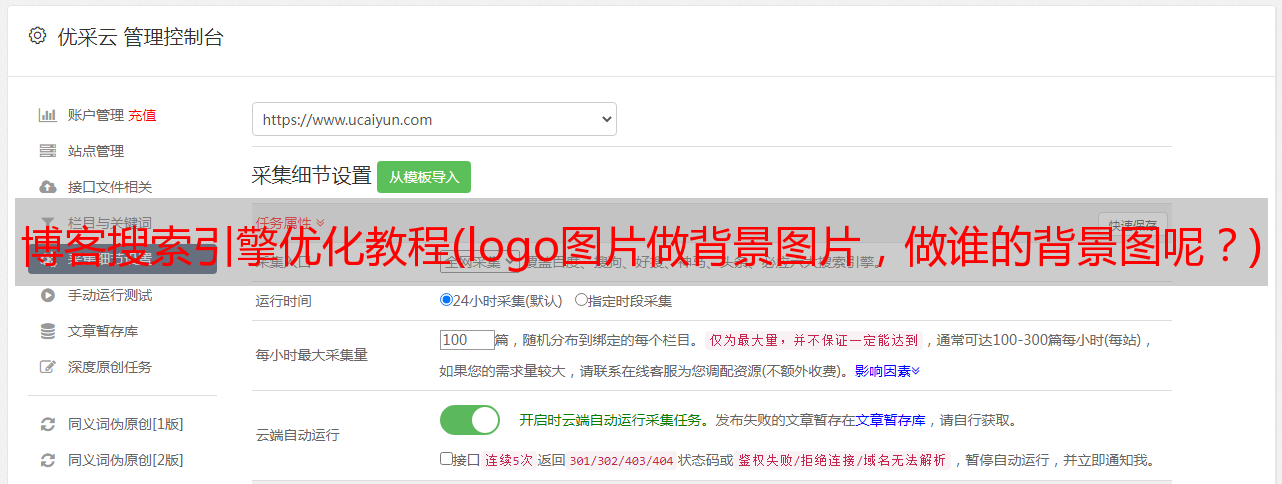The width and height of the screenshot is (1282, 484).
Task: Click the 采集细节设置 page heading
Action: [312, 176]
